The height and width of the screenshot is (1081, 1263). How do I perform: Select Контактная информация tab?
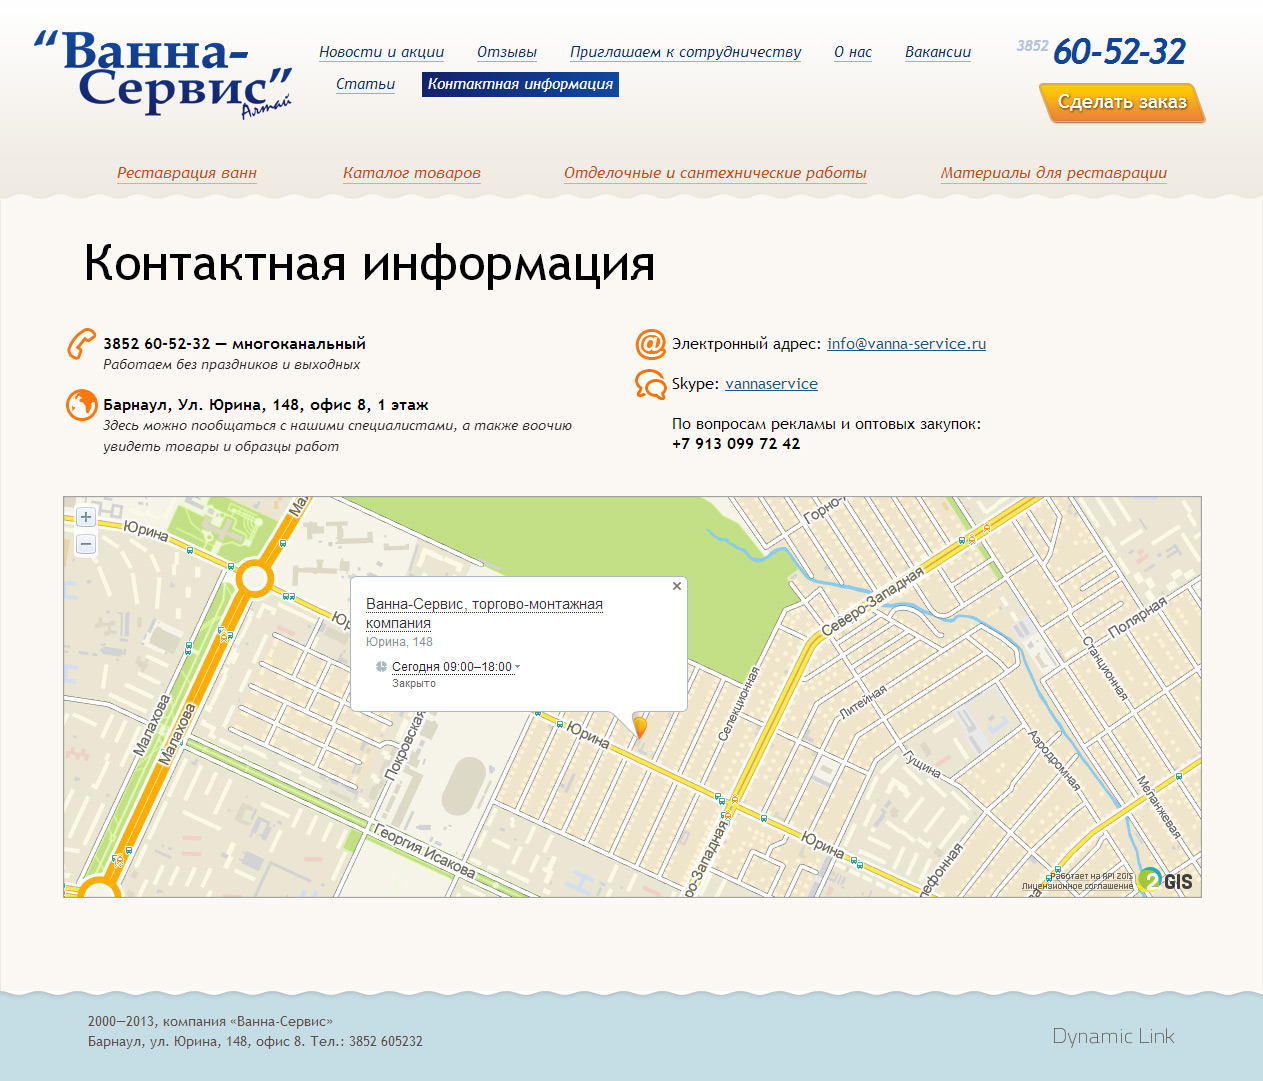pyautogui.click(x=521, y=84)
